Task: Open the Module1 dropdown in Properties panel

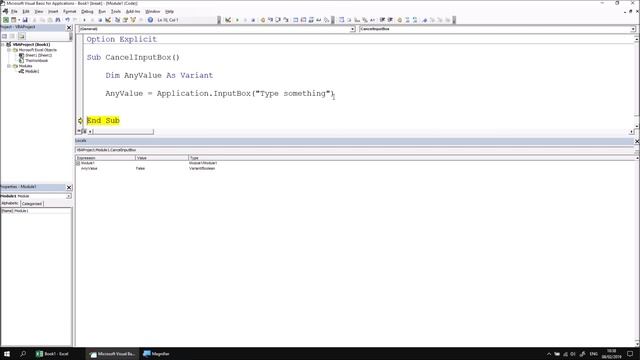Action: coord(69,196)
